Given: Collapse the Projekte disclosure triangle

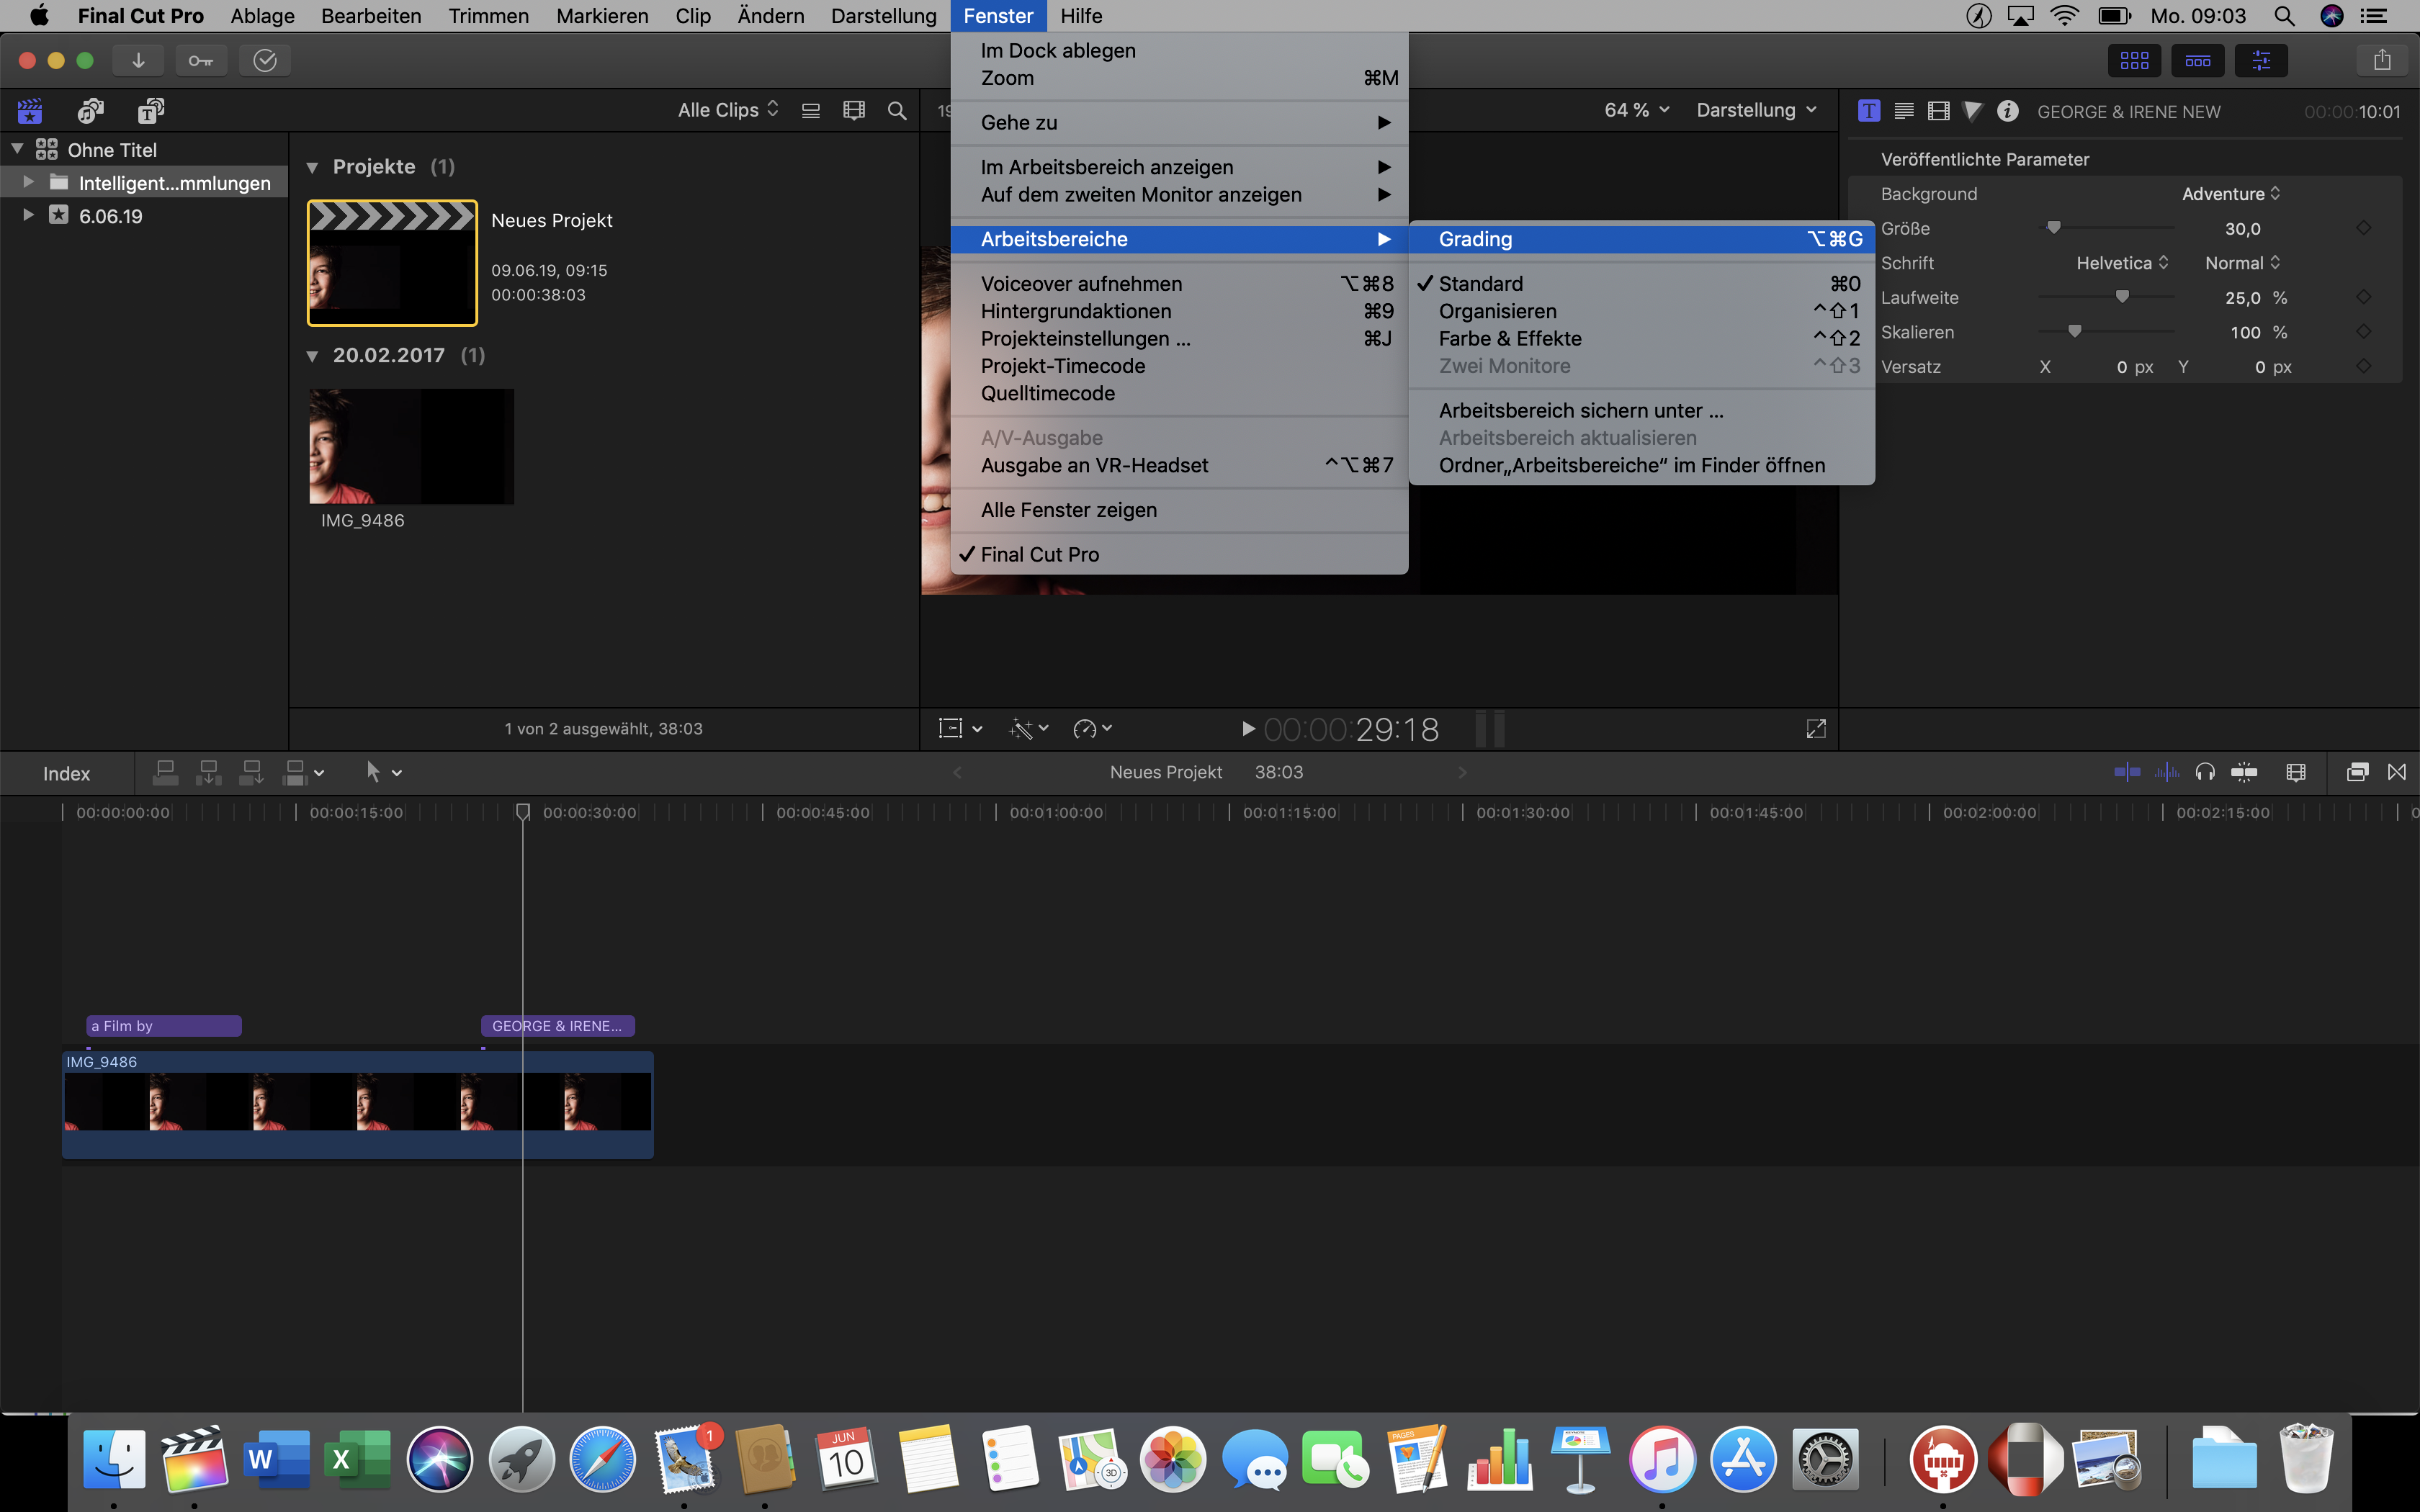Looking at the screenshot, I should (314, 166).
